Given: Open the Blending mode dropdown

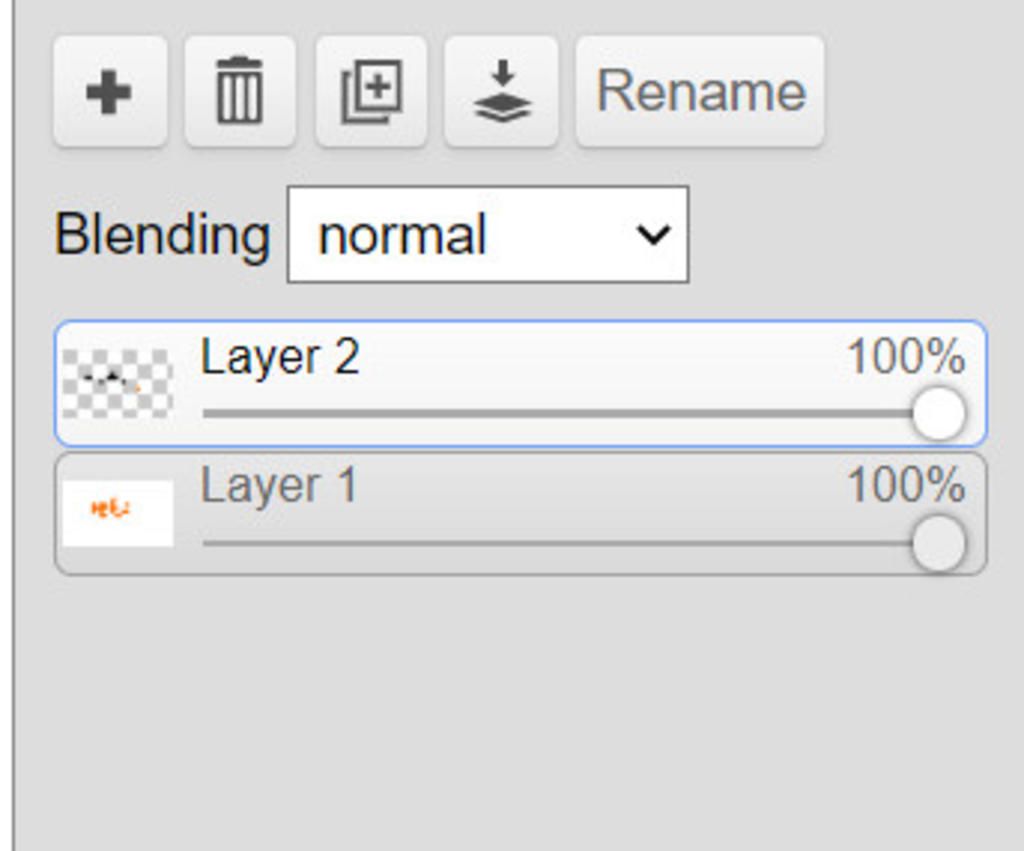Looking at the screenshot, I should (x=488, y=234).
